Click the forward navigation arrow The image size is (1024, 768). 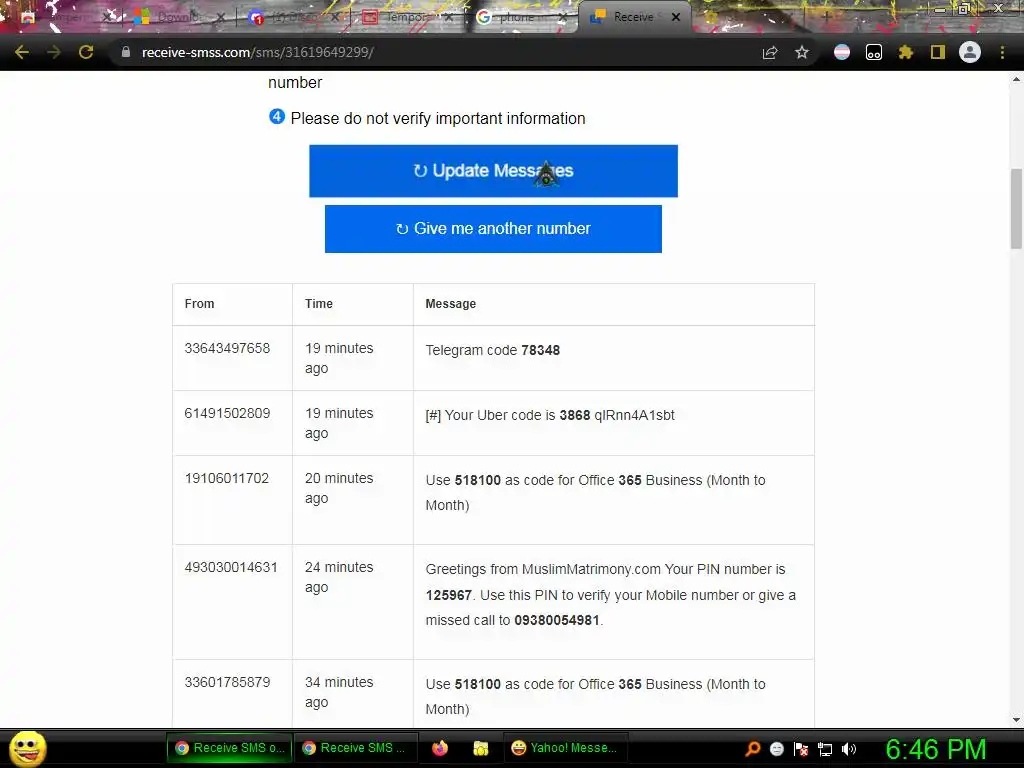(x=54, y=52)
